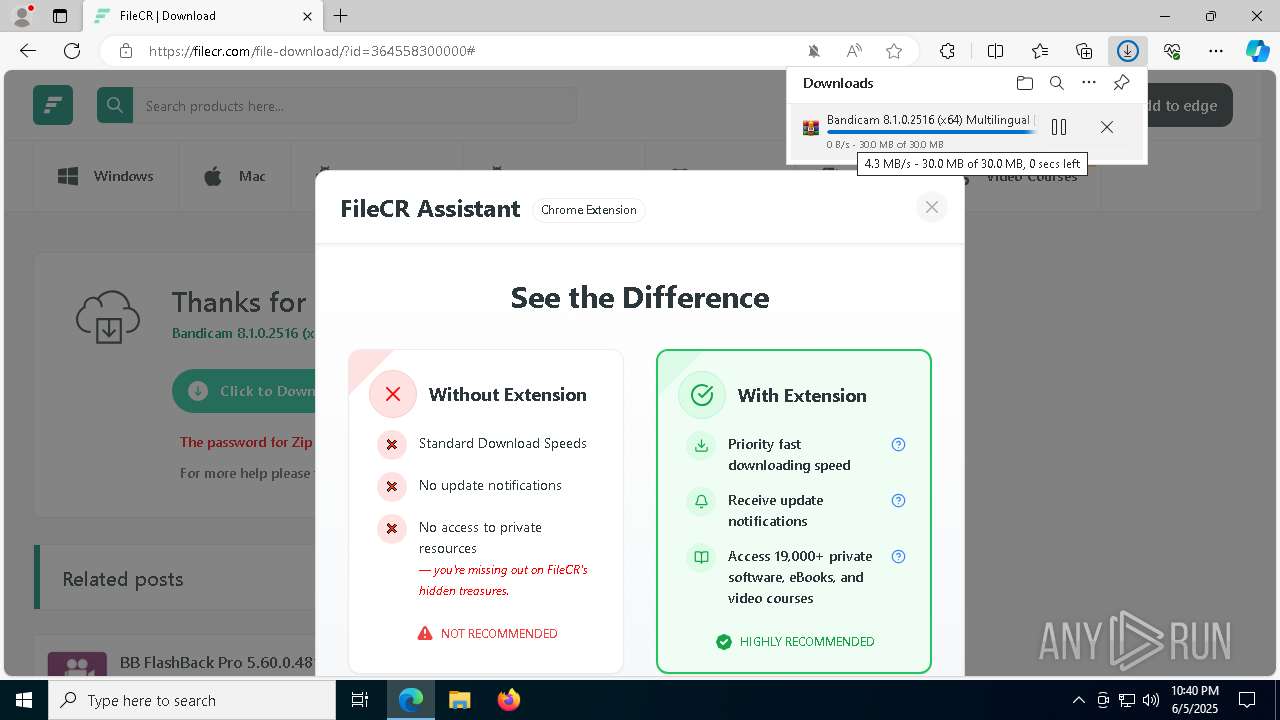Open the Mac category tab
The image size is (1280, 720).
coord(235,177)
